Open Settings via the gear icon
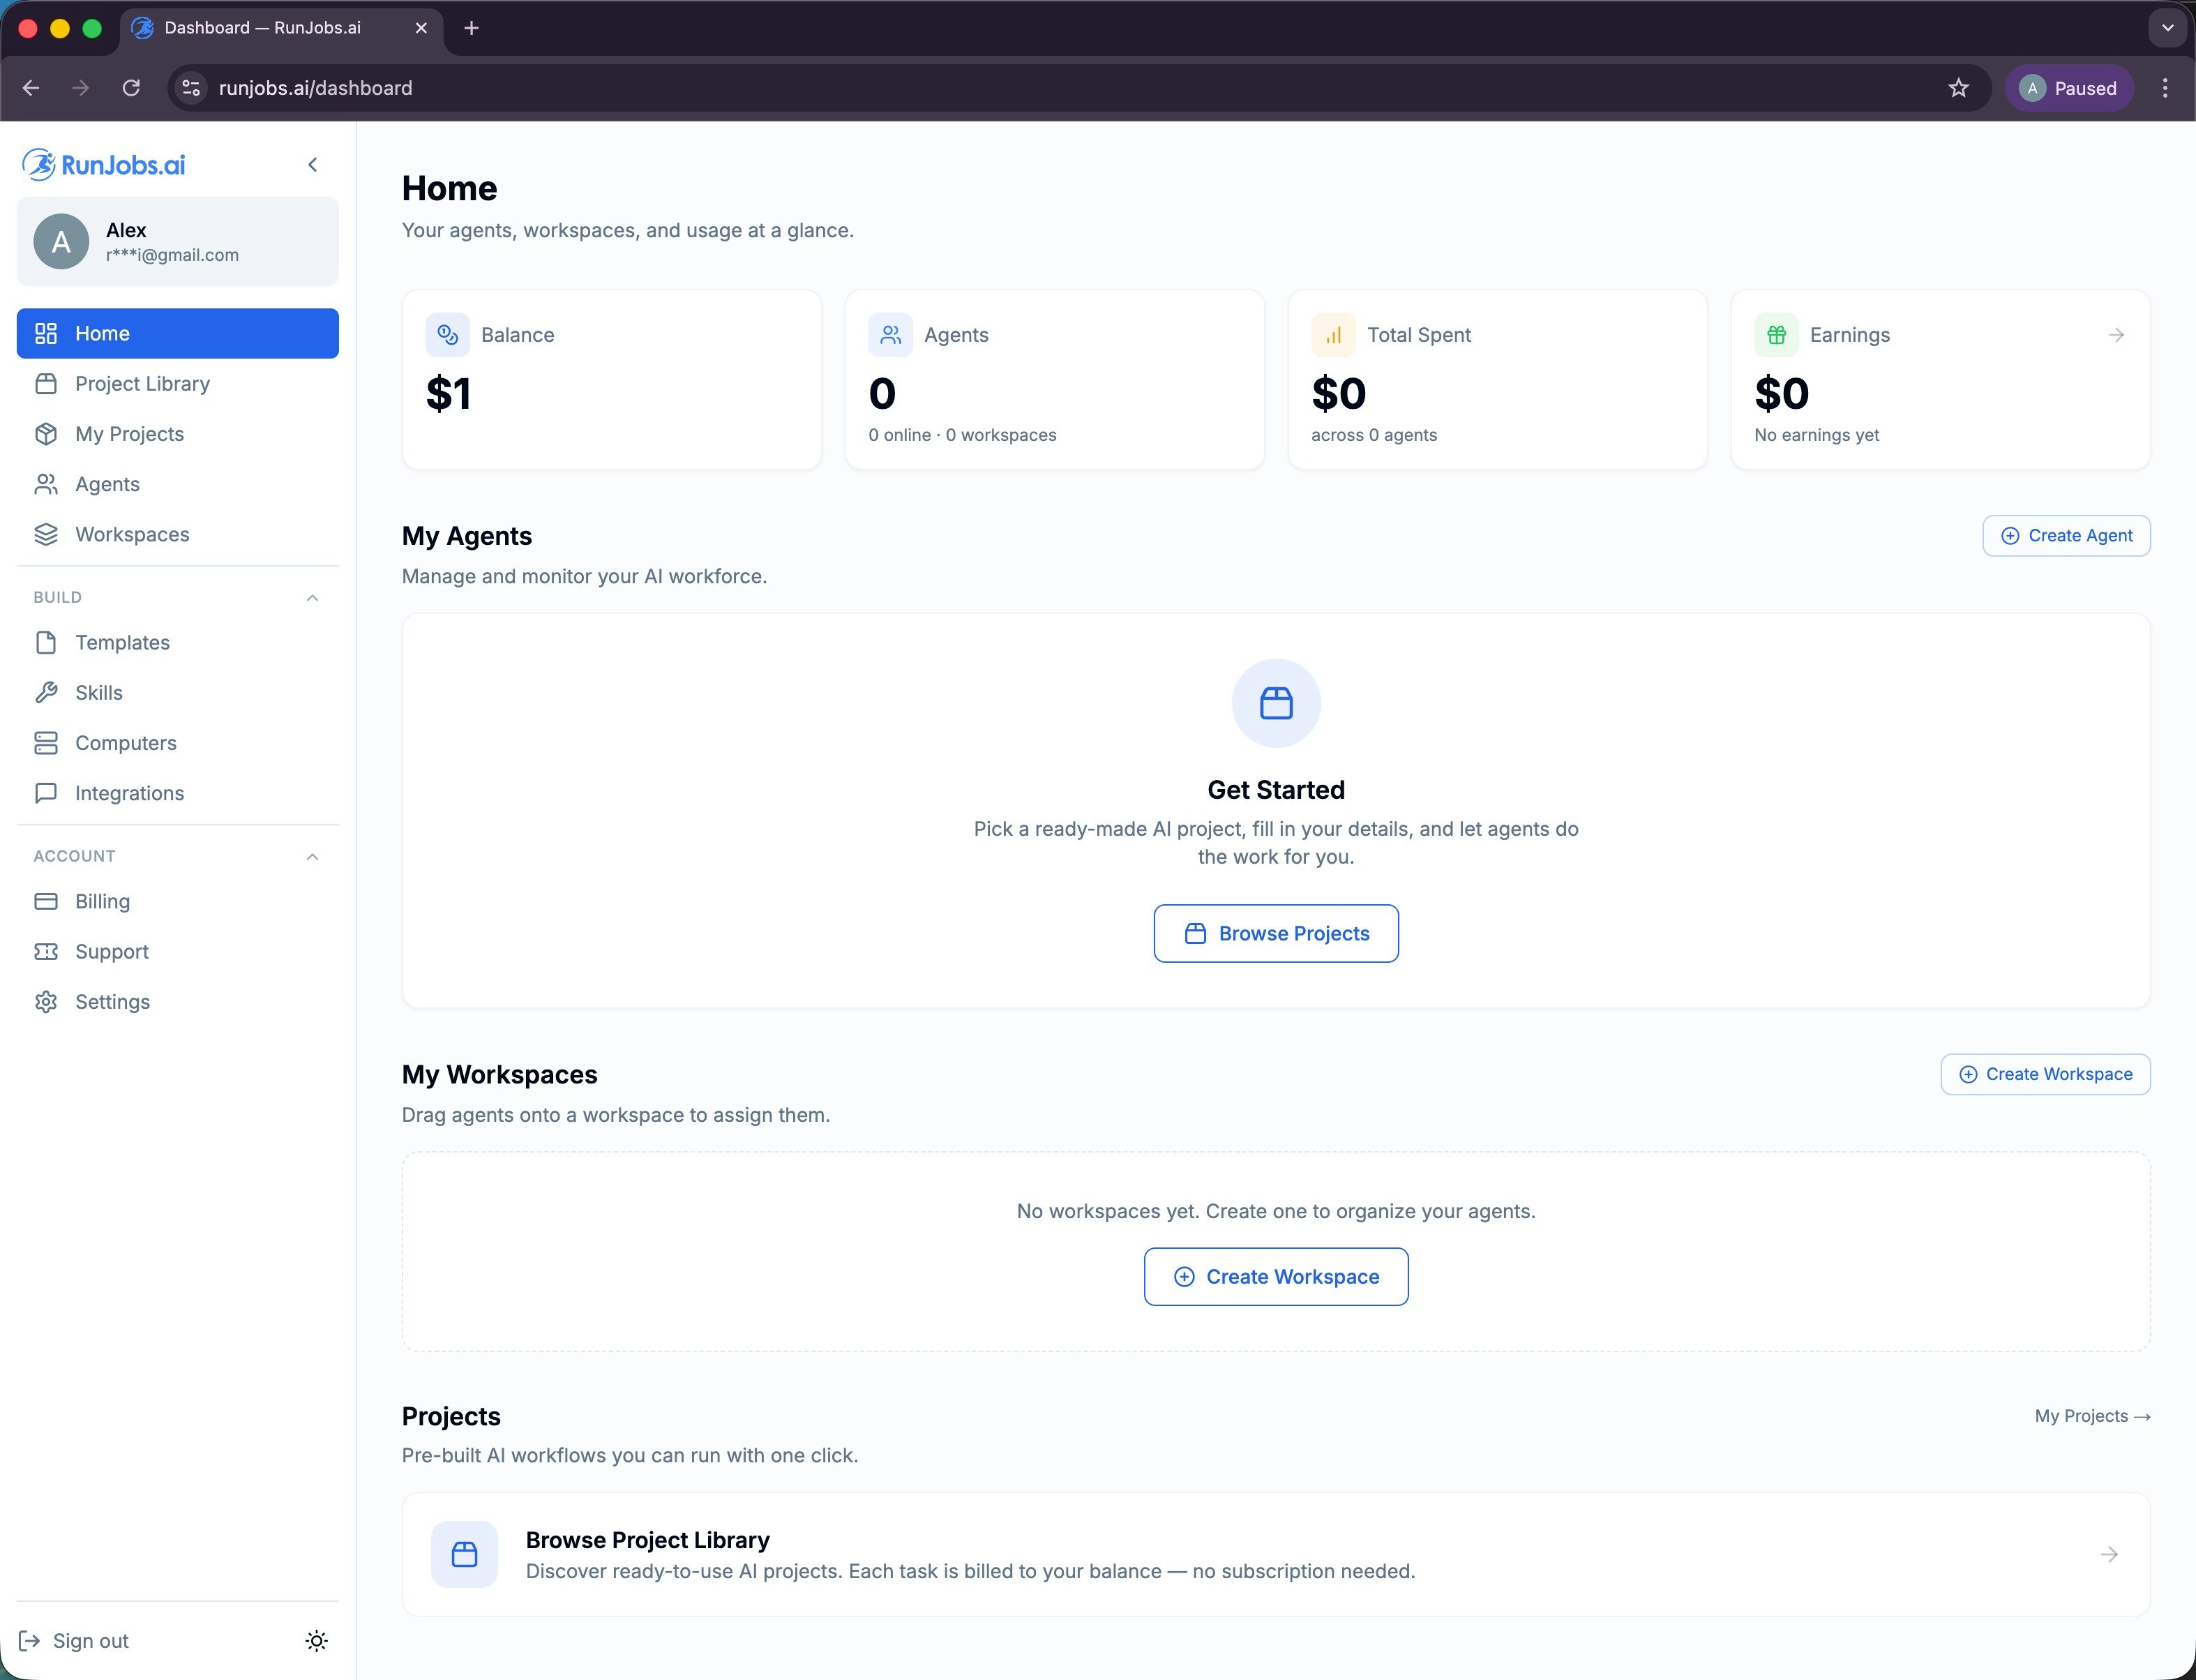 pyautogui.click(x=46, y=1002)
